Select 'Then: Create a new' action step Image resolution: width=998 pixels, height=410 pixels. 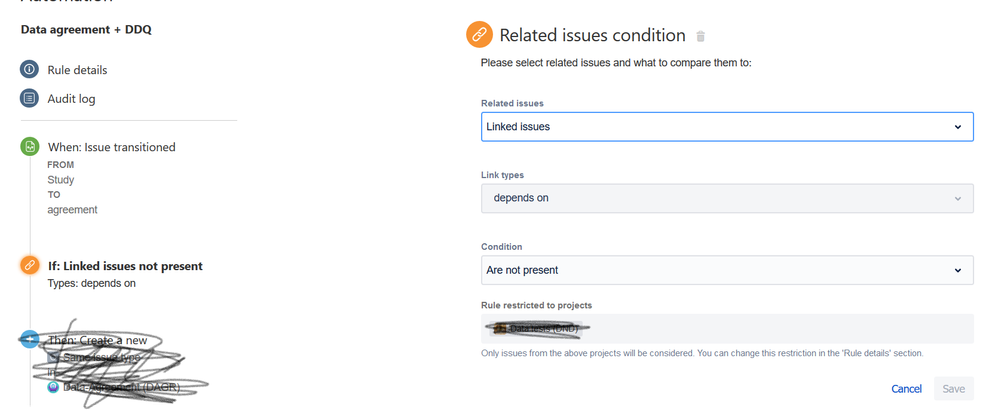click(97, 340)
